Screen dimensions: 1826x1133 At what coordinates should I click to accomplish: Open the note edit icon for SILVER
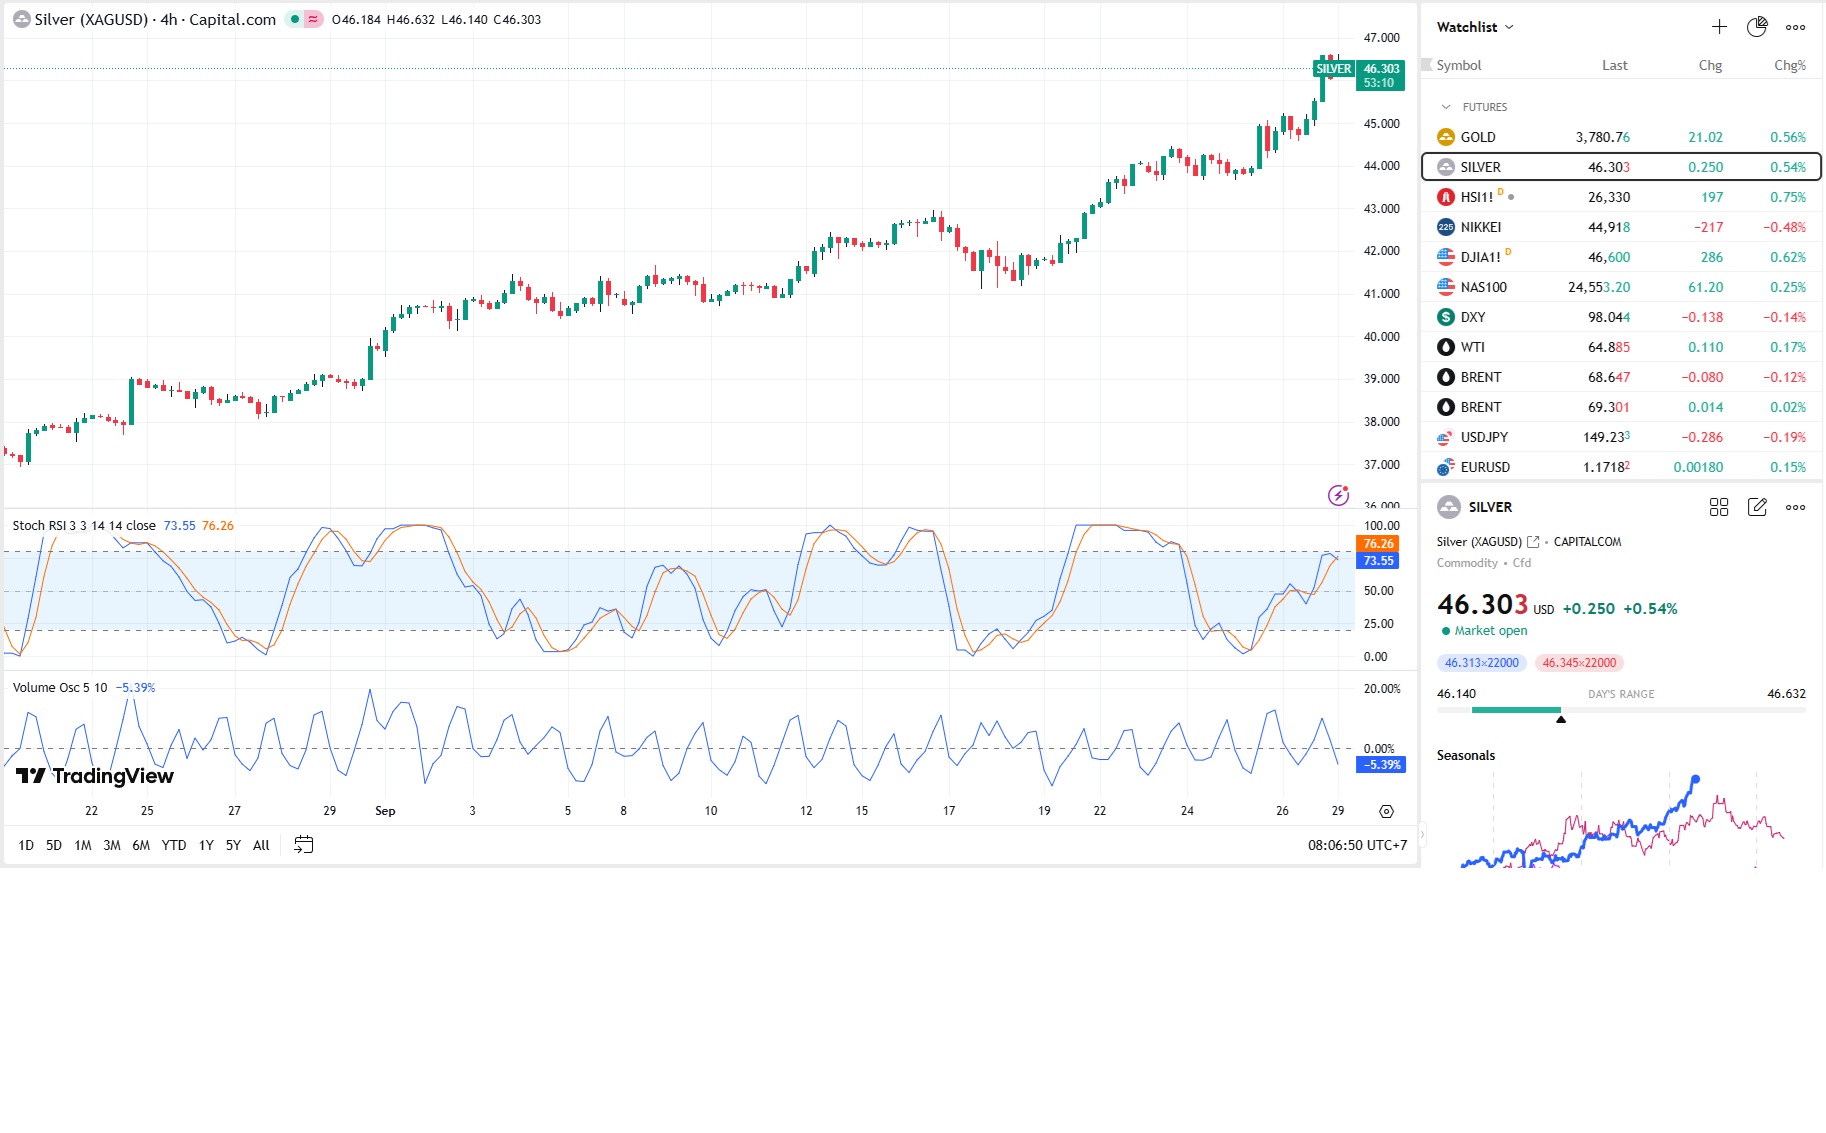[1757, 507]
